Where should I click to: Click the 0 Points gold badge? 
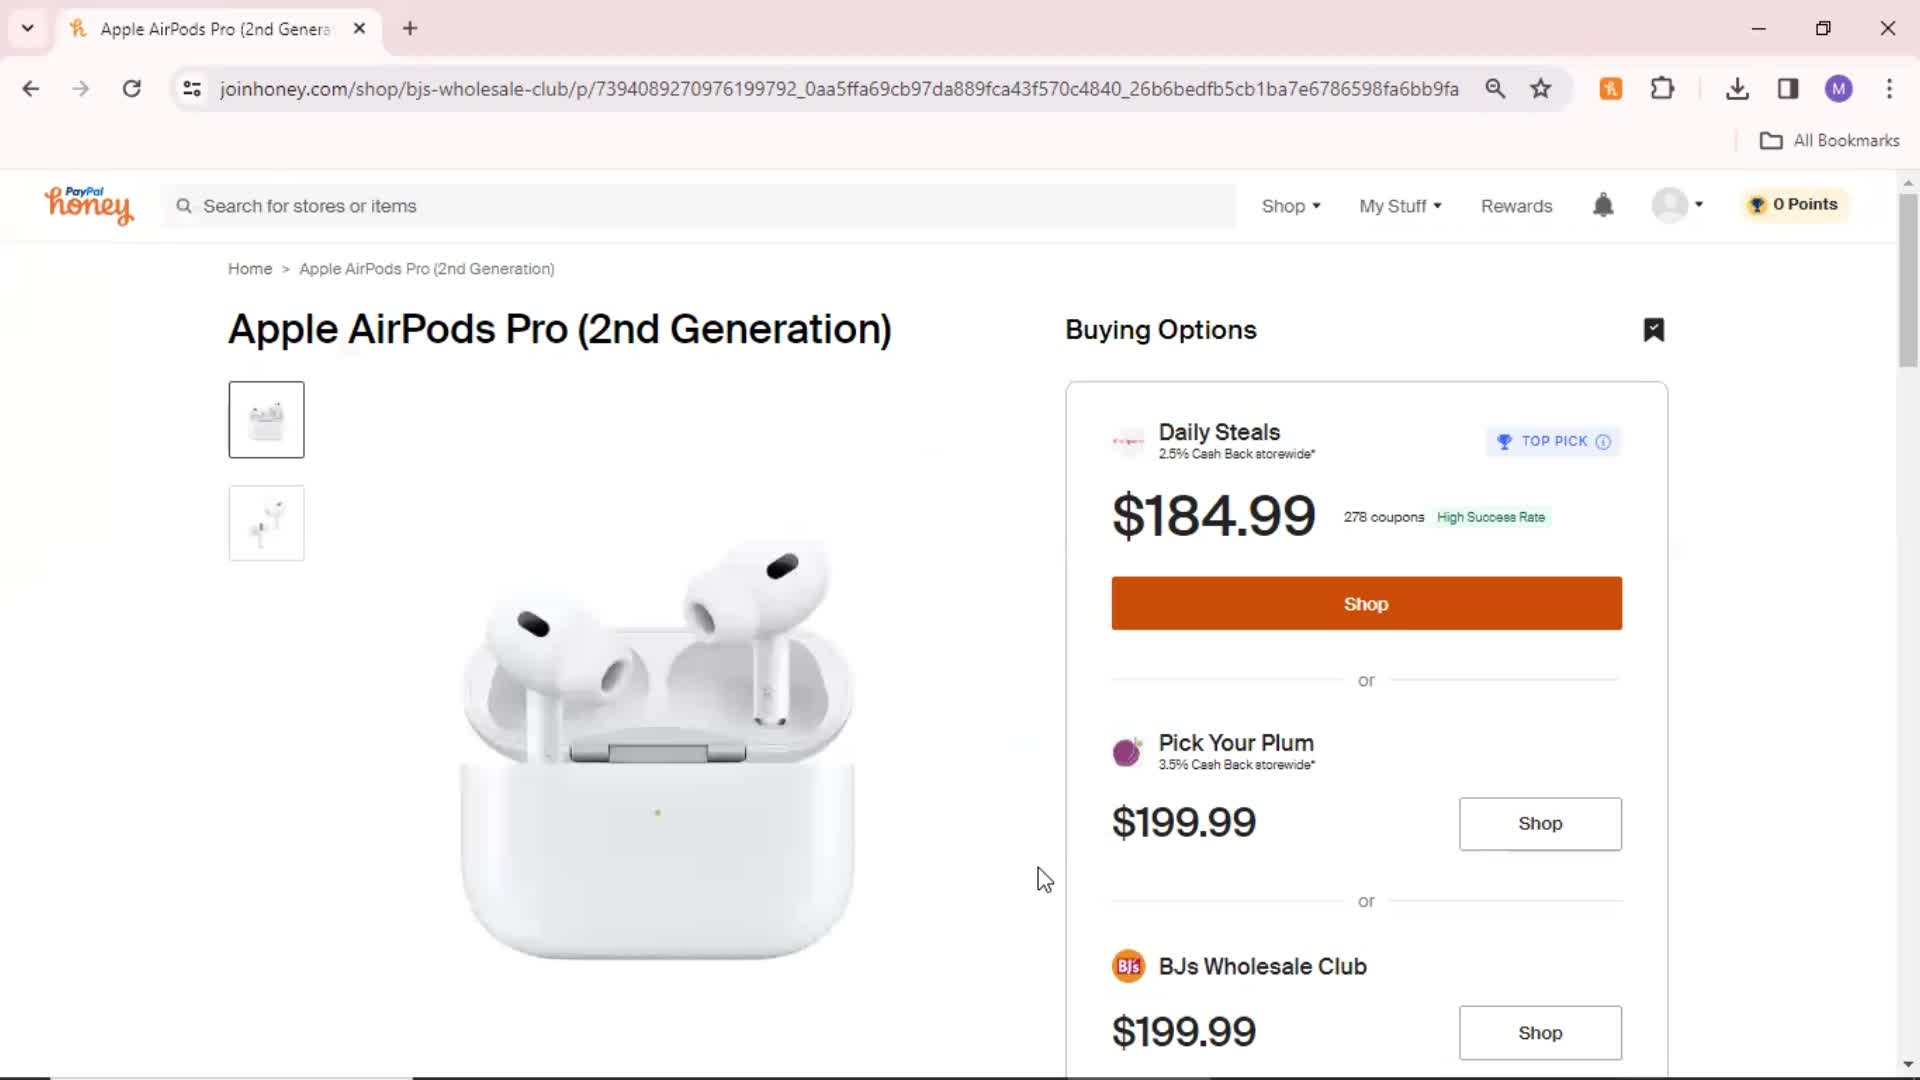(1794, 205)
